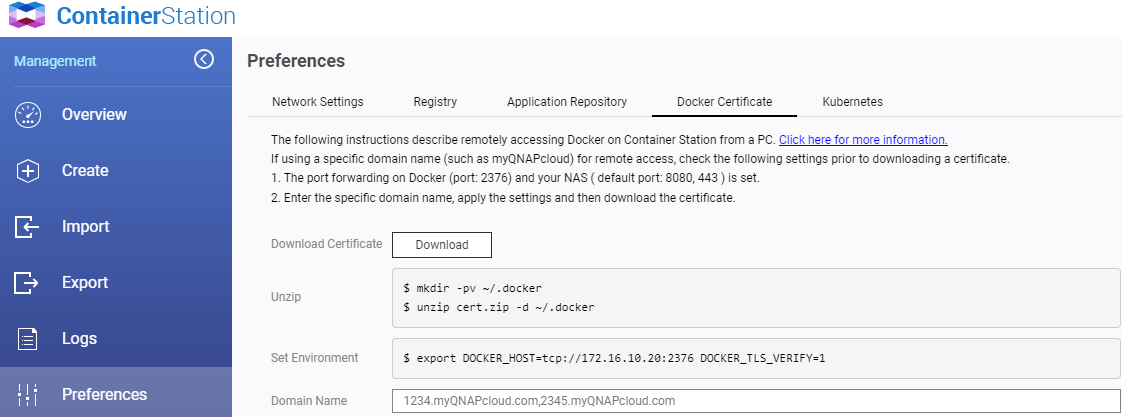Screen dimensions: 1122x417
Task: Click the Domain Name input field
Action: tap(755, 401)
